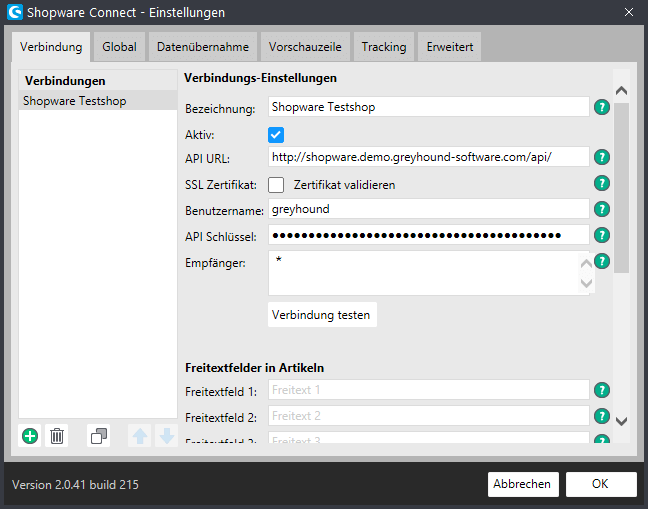Open help for Freitextfeld 1
The height and width of the screenshot is (509, 648).
pyautogui.click(x=602, y=390)
